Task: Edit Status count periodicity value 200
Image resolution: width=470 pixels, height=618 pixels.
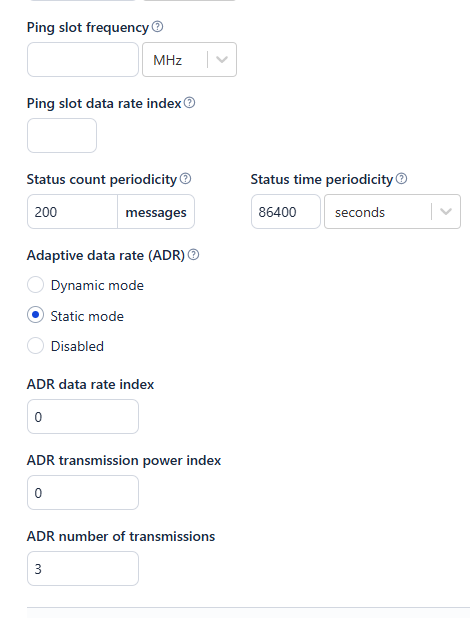Action: 73,212
